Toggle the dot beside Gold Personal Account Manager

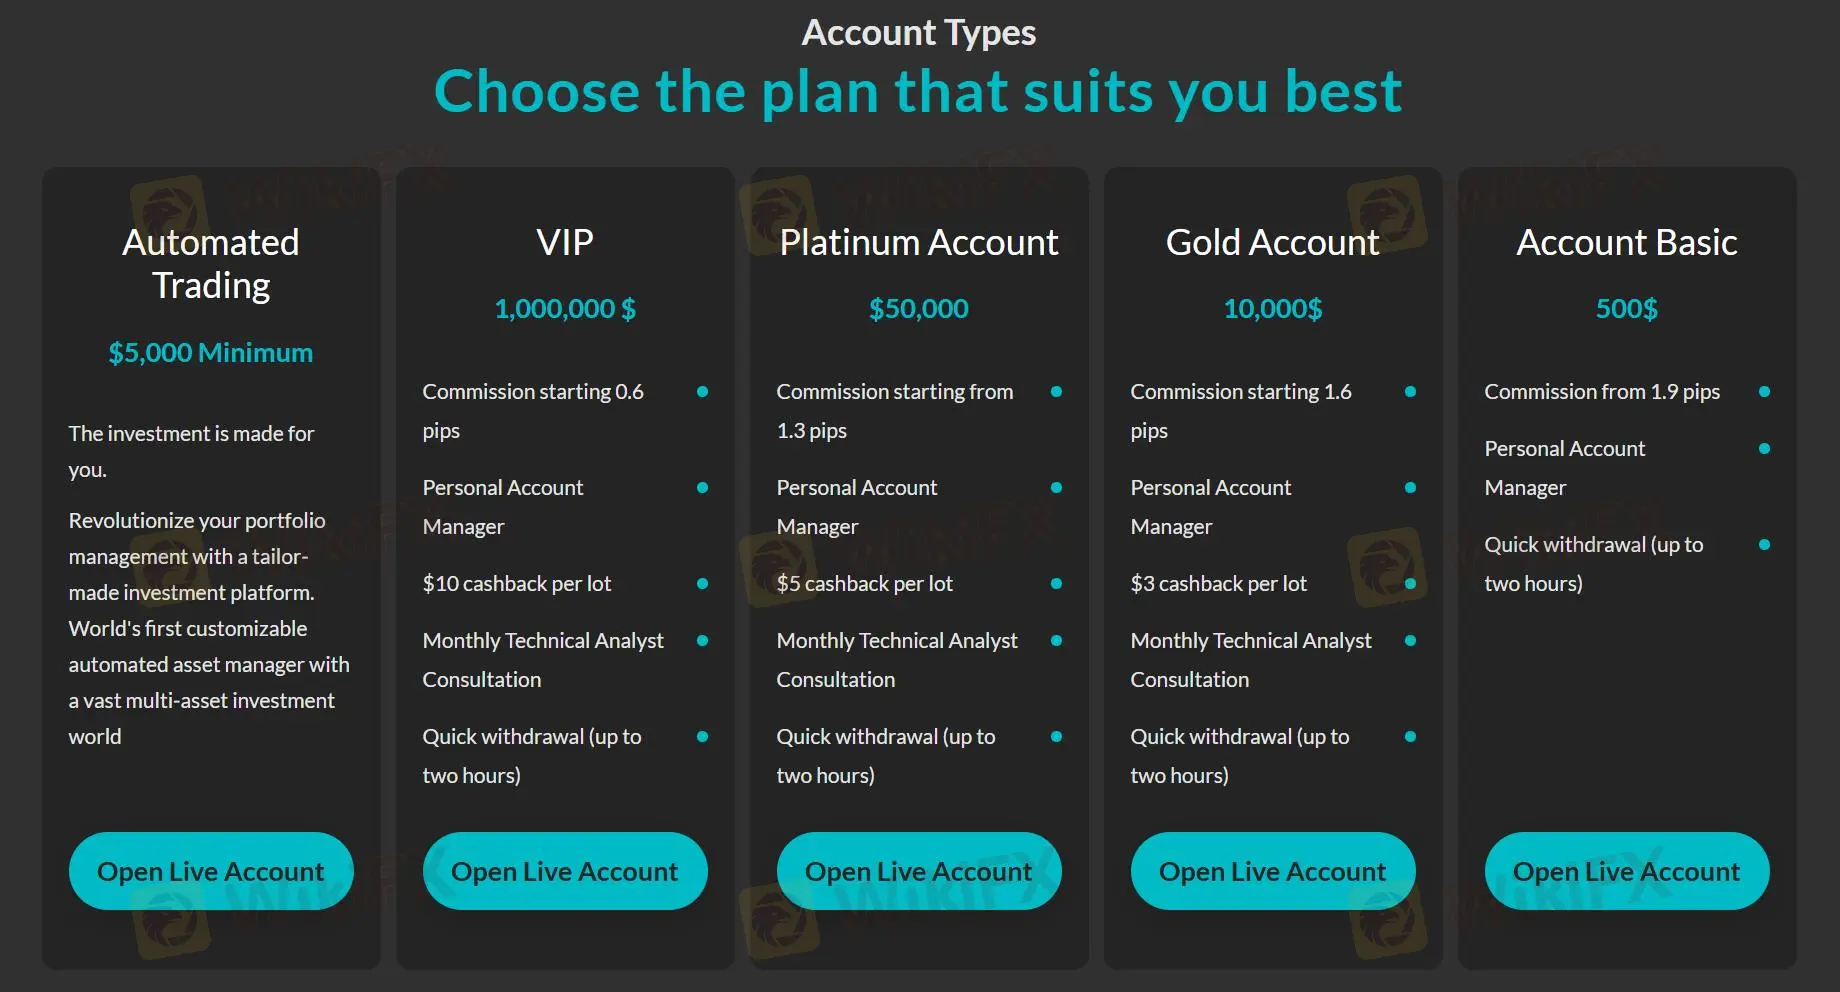(x=1412, y=488)
